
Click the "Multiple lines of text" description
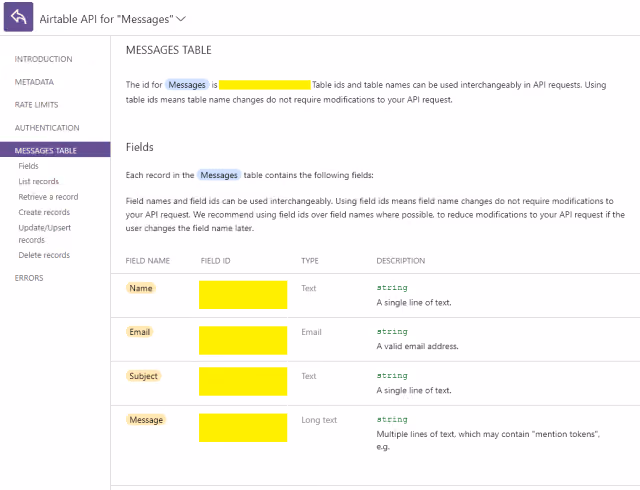click(488, 440)
